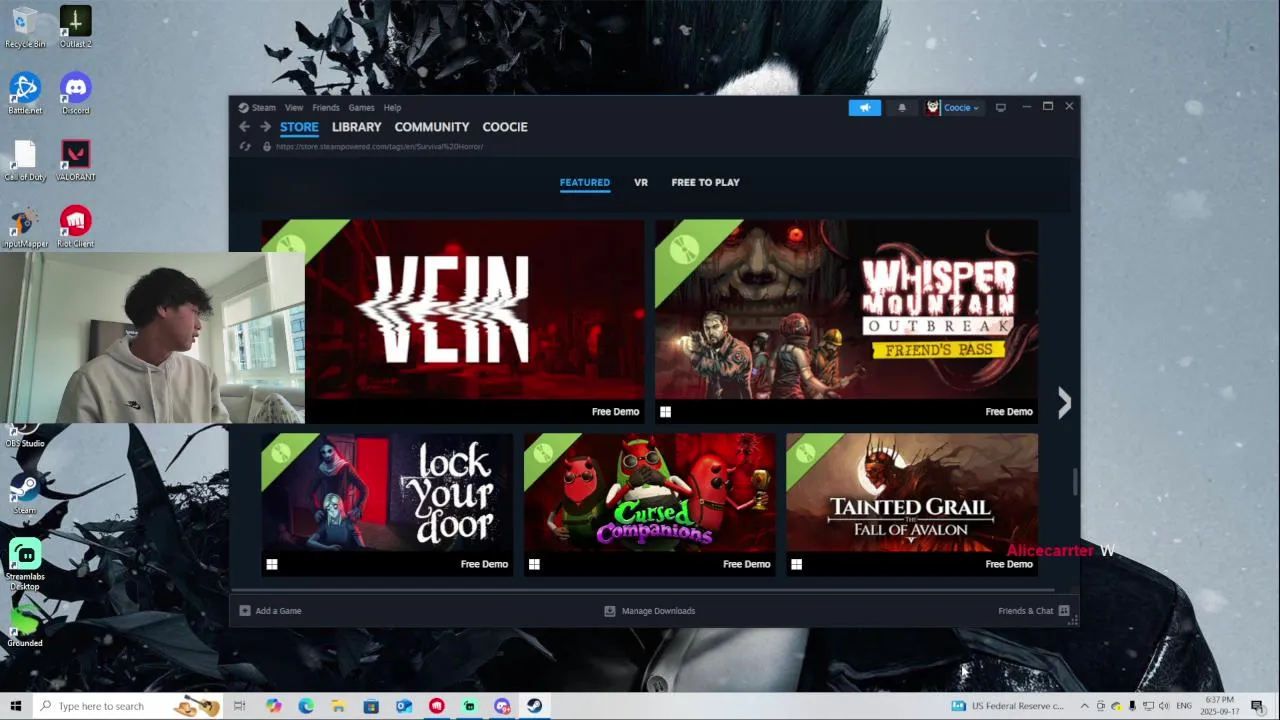
Task: Select the Grounded desktop icon
Action: point(25,628)
